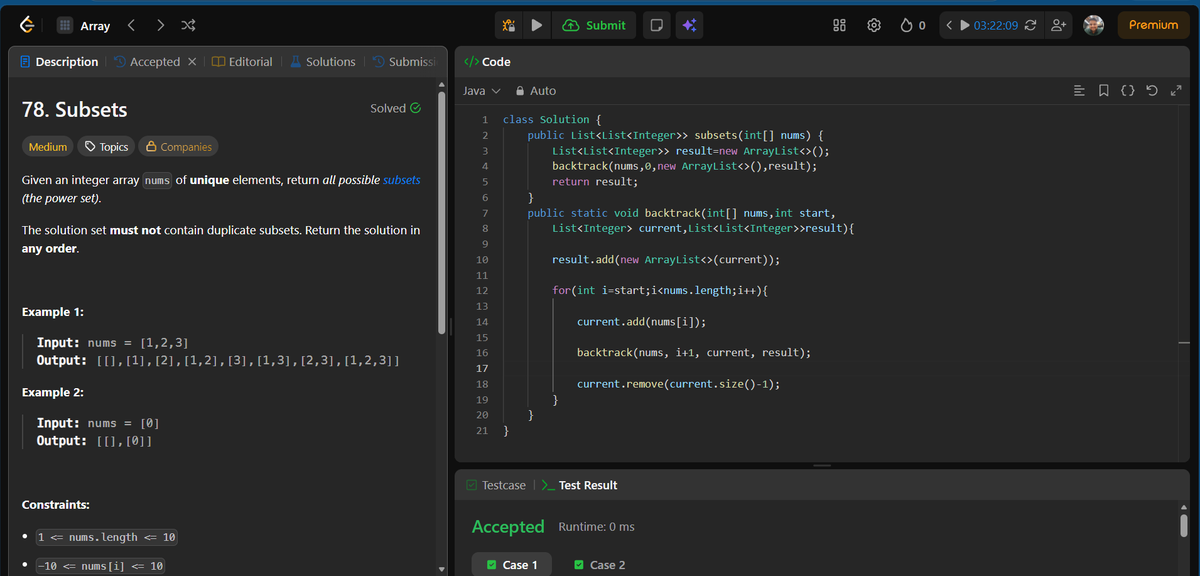Click the debugger icon beside Run
1200x576 pixels.
[508, 26]
